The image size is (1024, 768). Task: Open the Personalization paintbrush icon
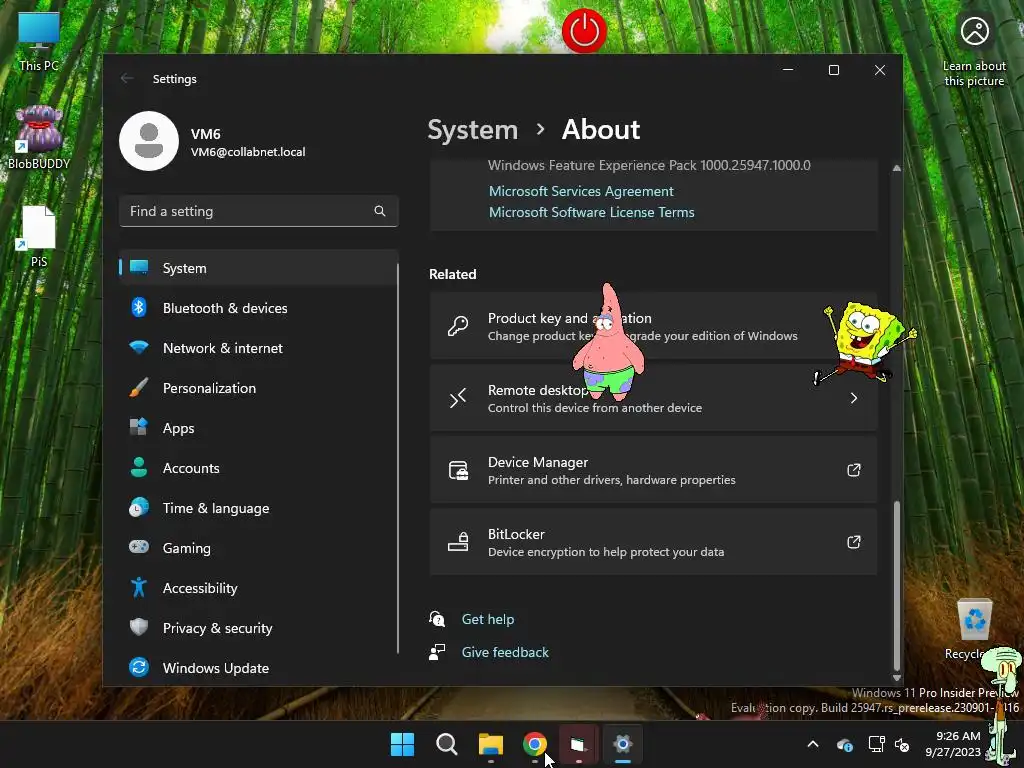click(138, 388)
